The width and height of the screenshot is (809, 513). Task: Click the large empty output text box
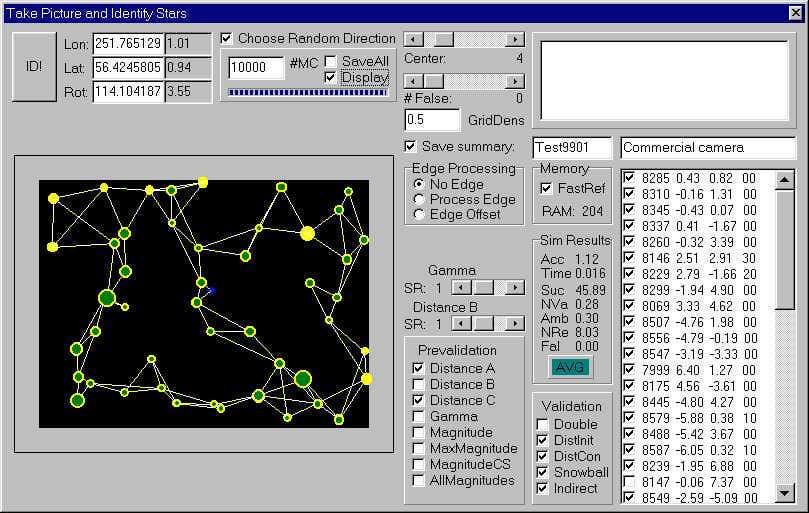click(665, 81)
